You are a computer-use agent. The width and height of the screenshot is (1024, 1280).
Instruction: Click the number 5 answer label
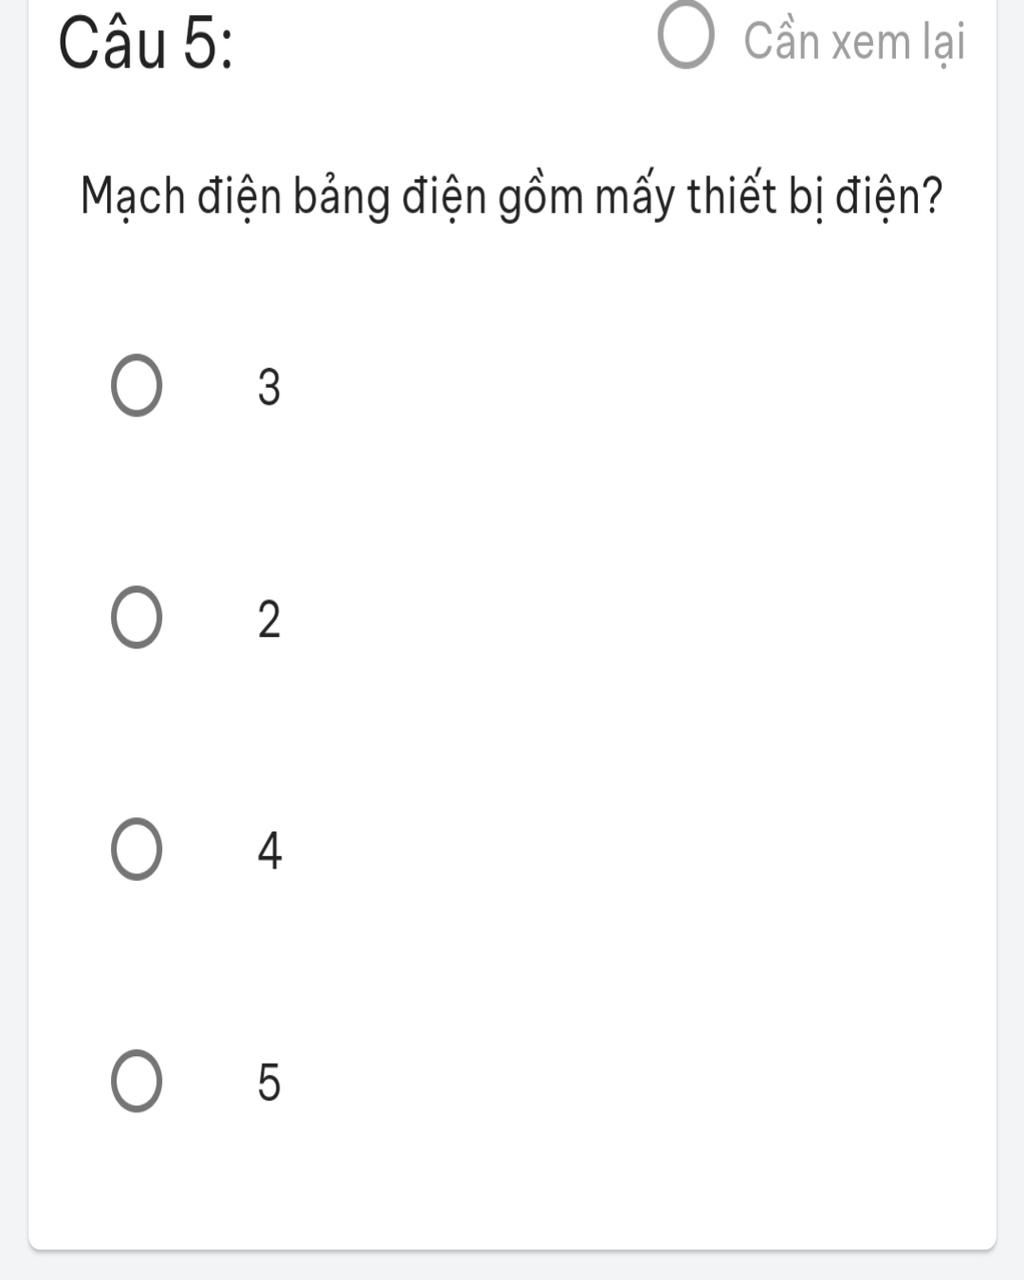point(269,1082)
